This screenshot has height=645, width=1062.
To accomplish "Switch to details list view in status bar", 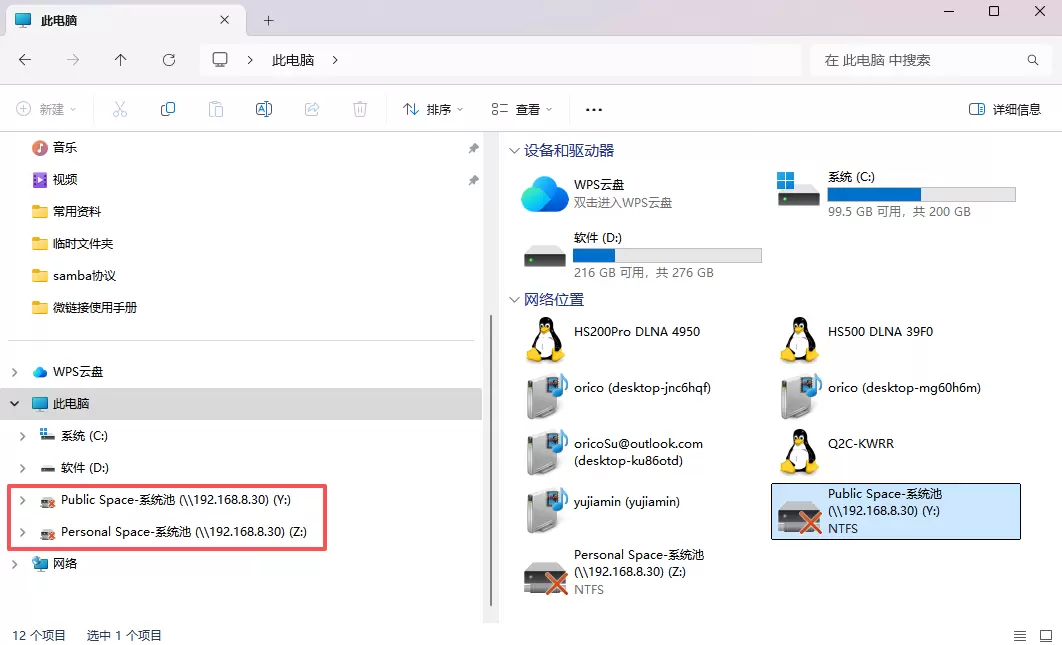I will [1019, 636].
